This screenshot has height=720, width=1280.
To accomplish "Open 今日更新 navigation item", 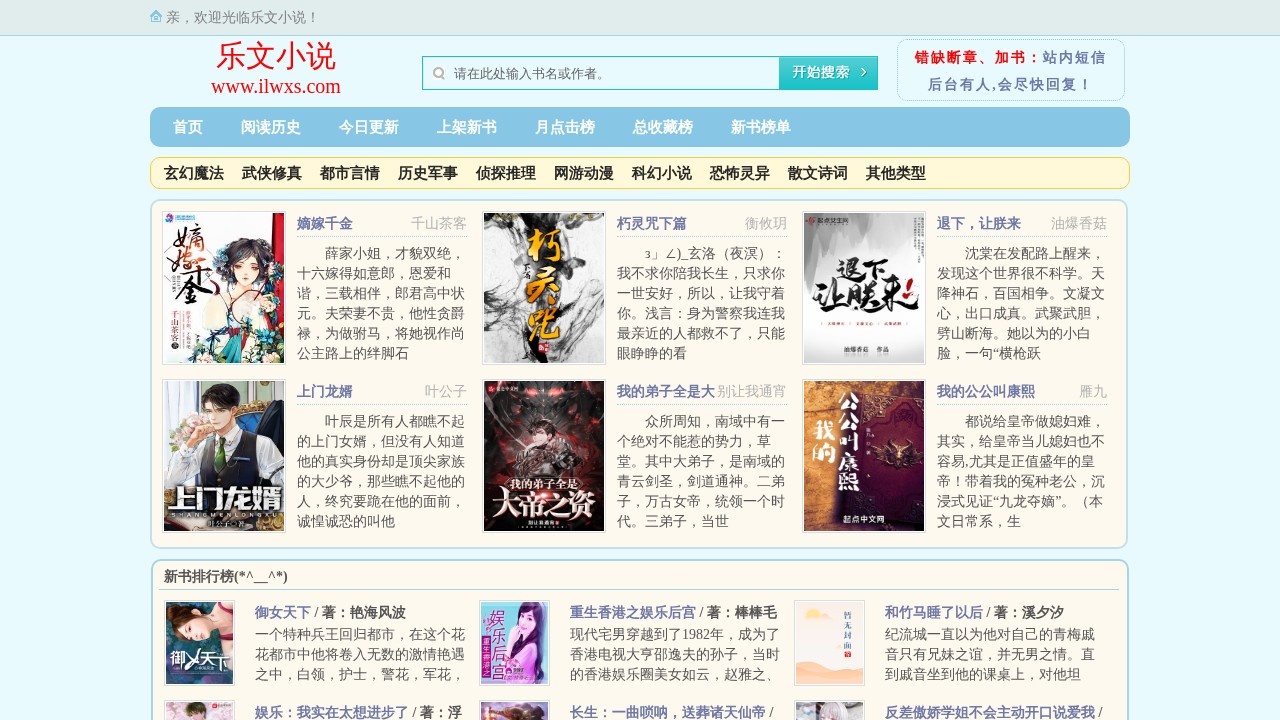I will point(369,127).
